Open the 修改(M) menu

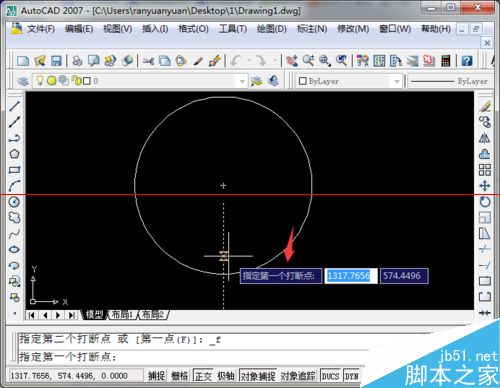point(353,29)
